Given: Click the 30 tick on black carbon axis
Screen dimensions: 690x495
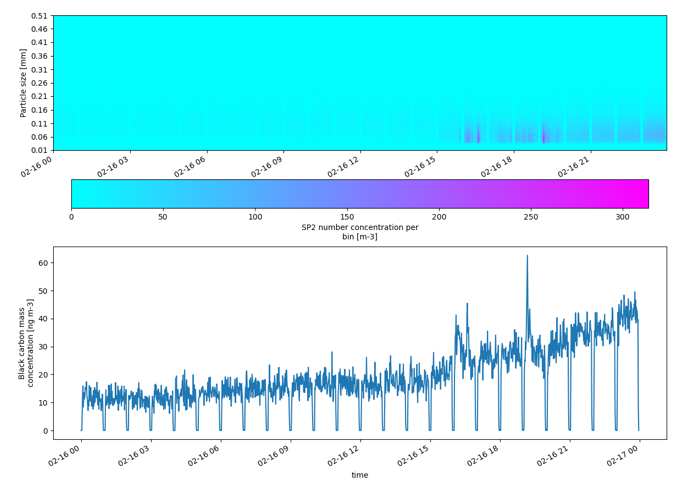Looking at the screenshot, I should (x=43, y=347).
